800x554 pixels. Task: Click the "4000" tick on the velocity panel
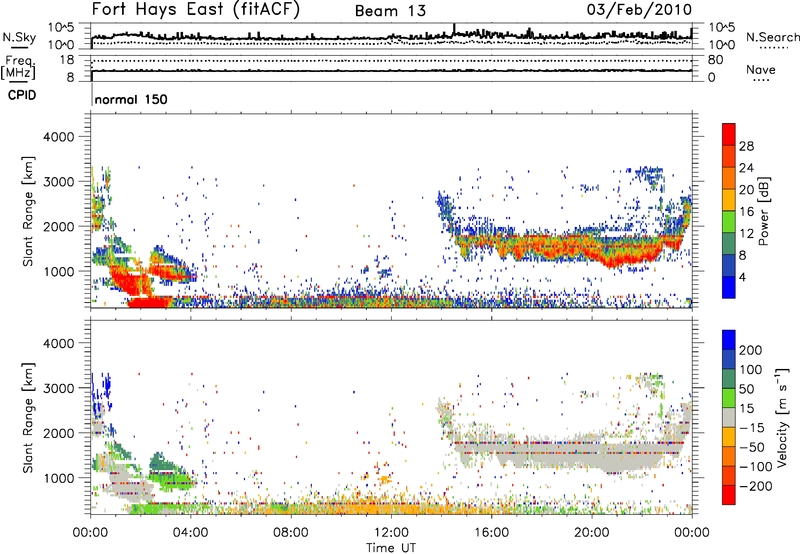58,343
